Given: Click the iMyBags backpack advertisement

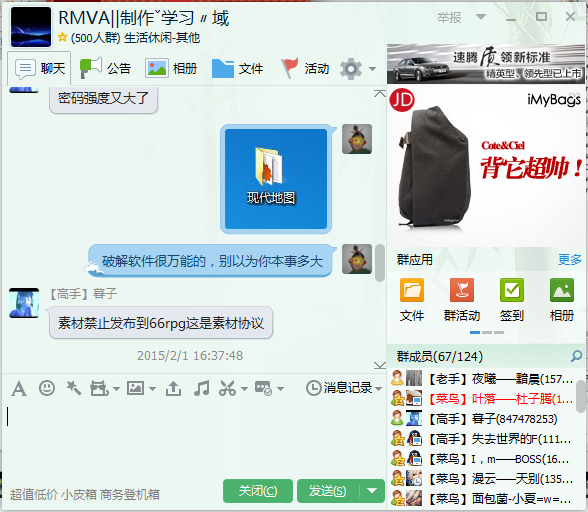Looking at the screenshot, I should point(486,165).
